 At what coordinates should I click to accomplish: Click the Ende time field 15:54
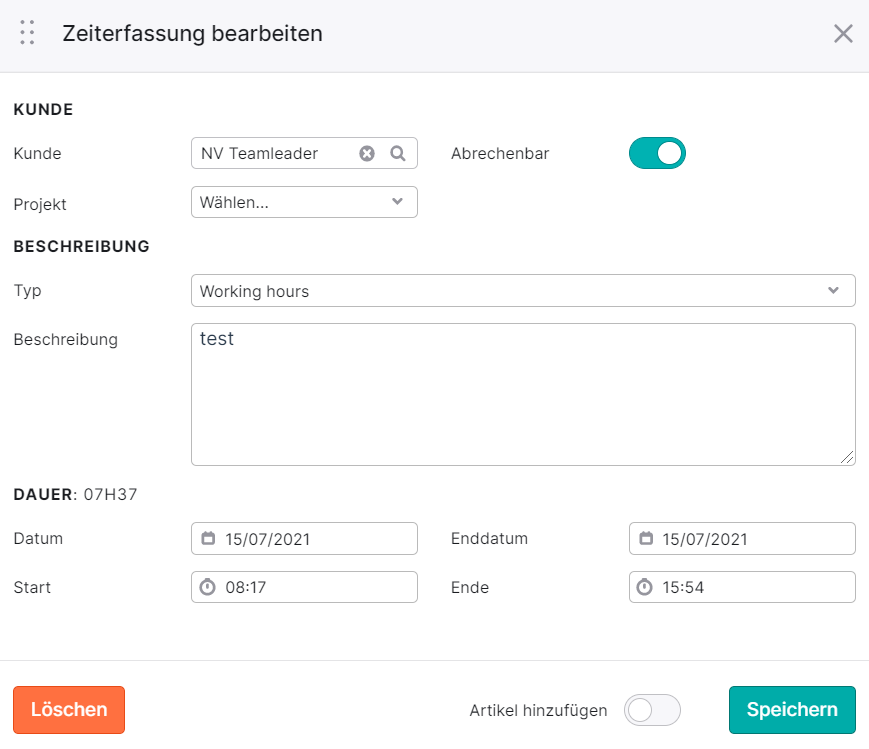742,587
